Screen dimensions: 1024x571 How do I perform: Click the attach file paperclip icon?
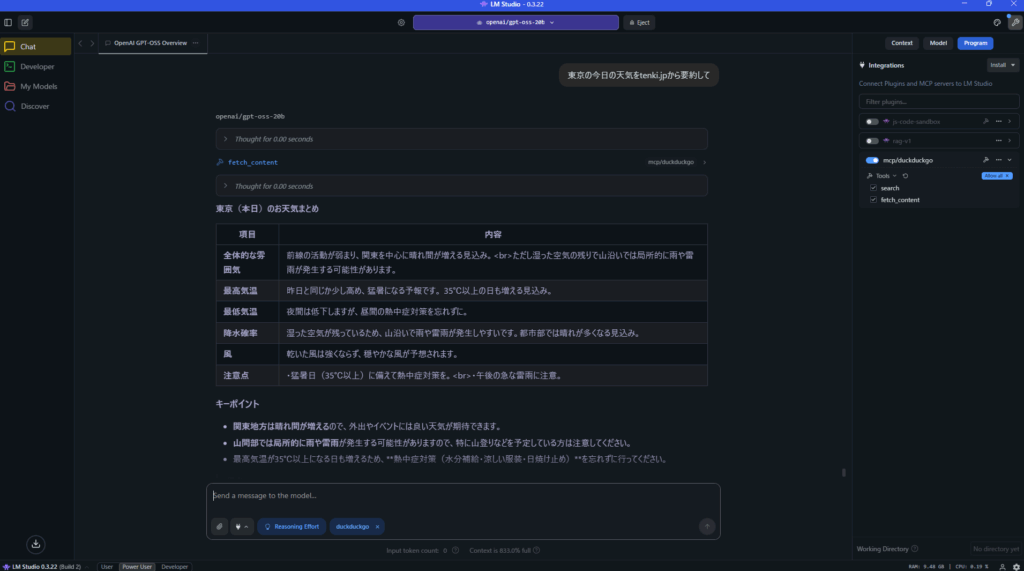(x=219, y=526)
